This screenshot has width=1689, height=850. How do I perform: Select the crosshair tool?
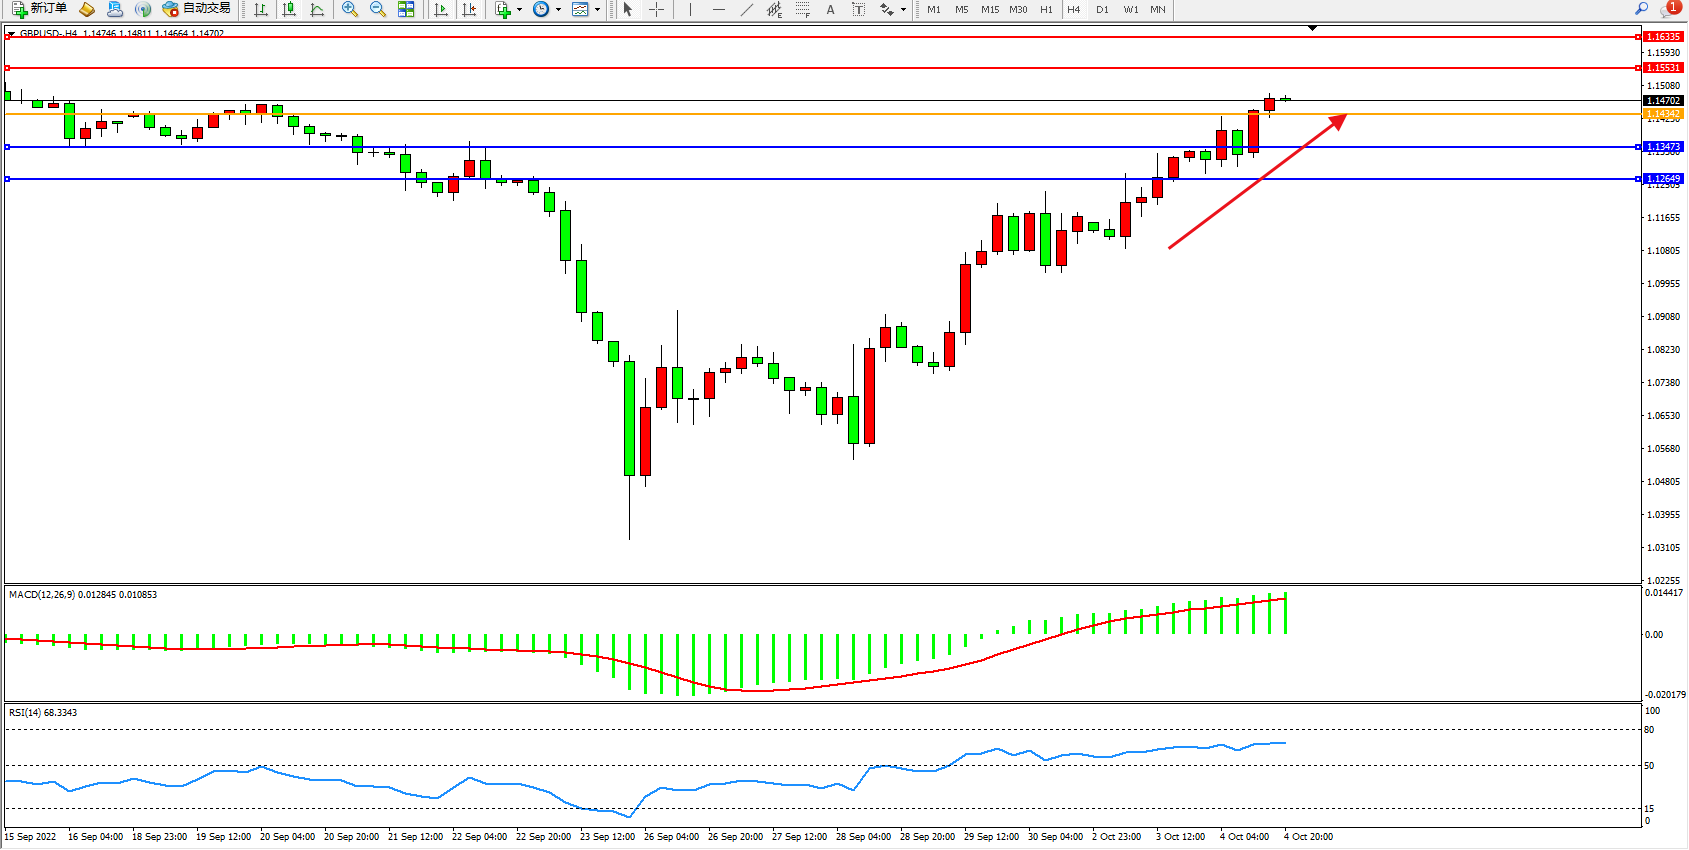pyautogui.click(x=656, y=9)
